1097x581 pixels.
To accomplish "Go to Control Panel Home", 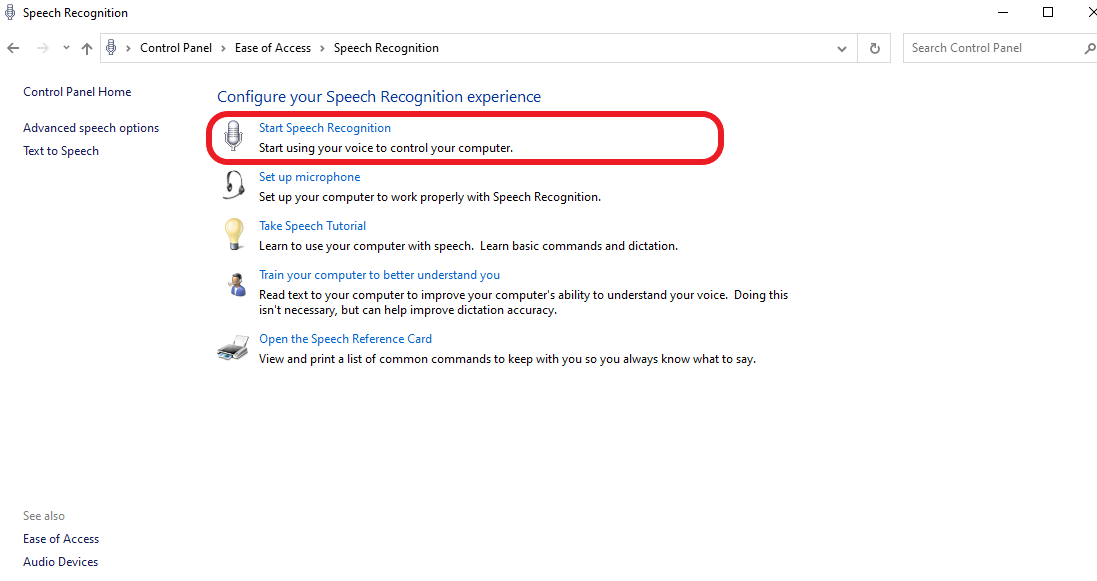I will [77, 92].
